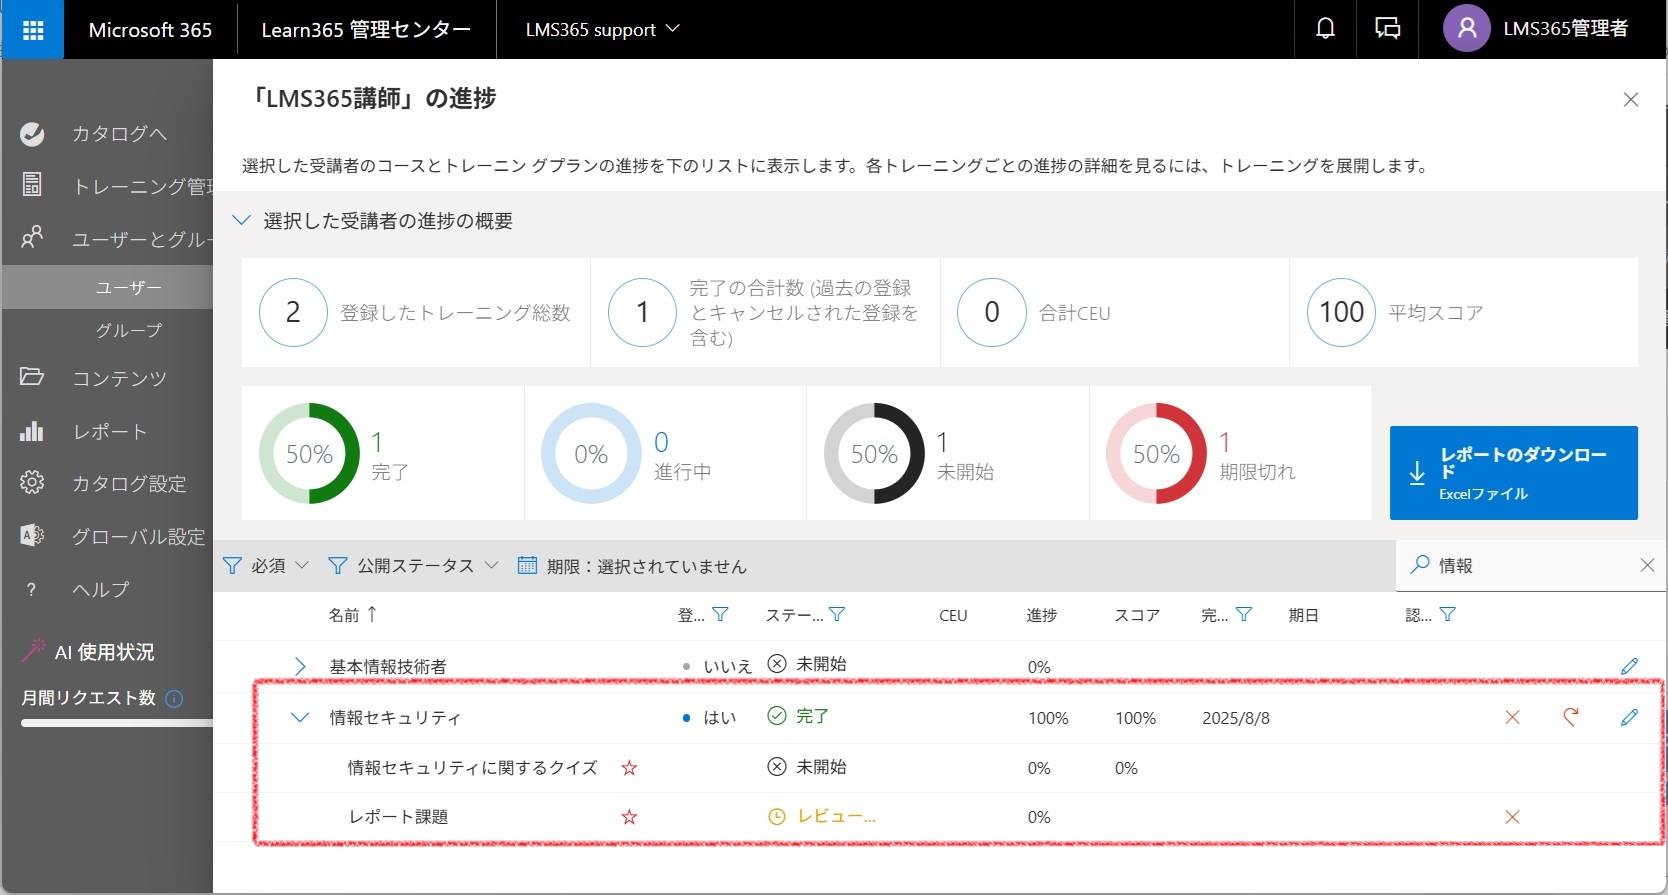Click the 合計CEU 0 circle
1668x895 pixels.
click(992, 312)
